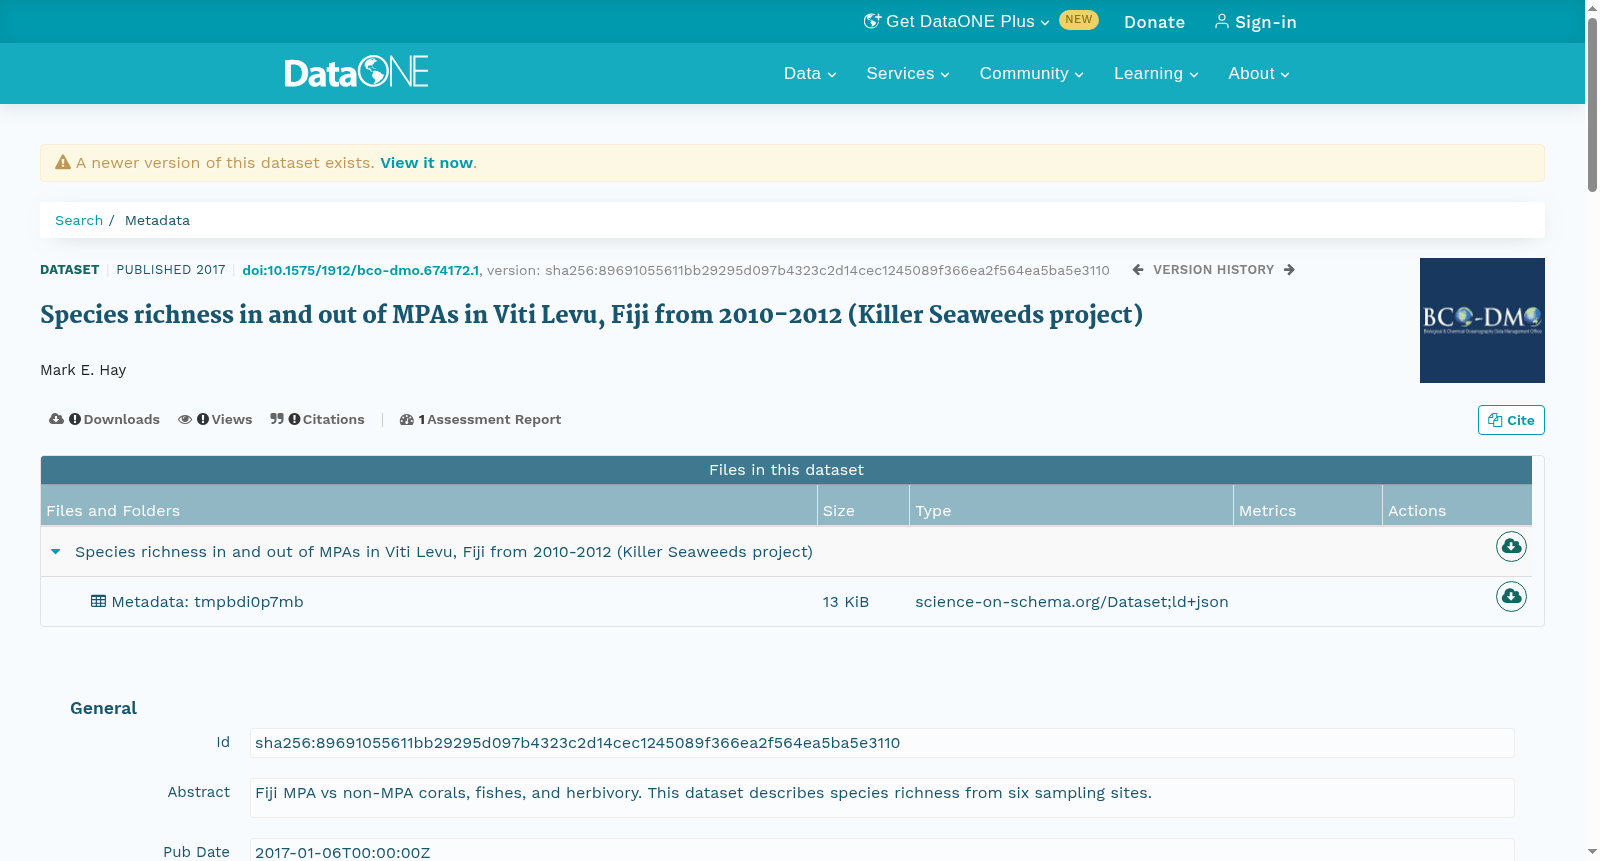Open the dataset DOI link
This screenshot has height=861, width=1600.
click(360, 270)
